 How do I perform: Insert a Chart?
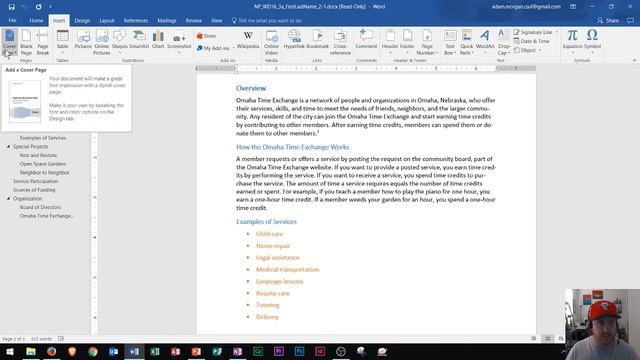(158, 40)
